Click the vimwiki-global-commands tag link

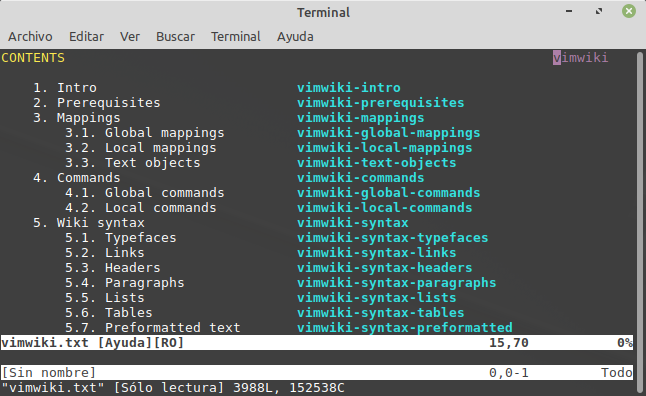[389, 192]
